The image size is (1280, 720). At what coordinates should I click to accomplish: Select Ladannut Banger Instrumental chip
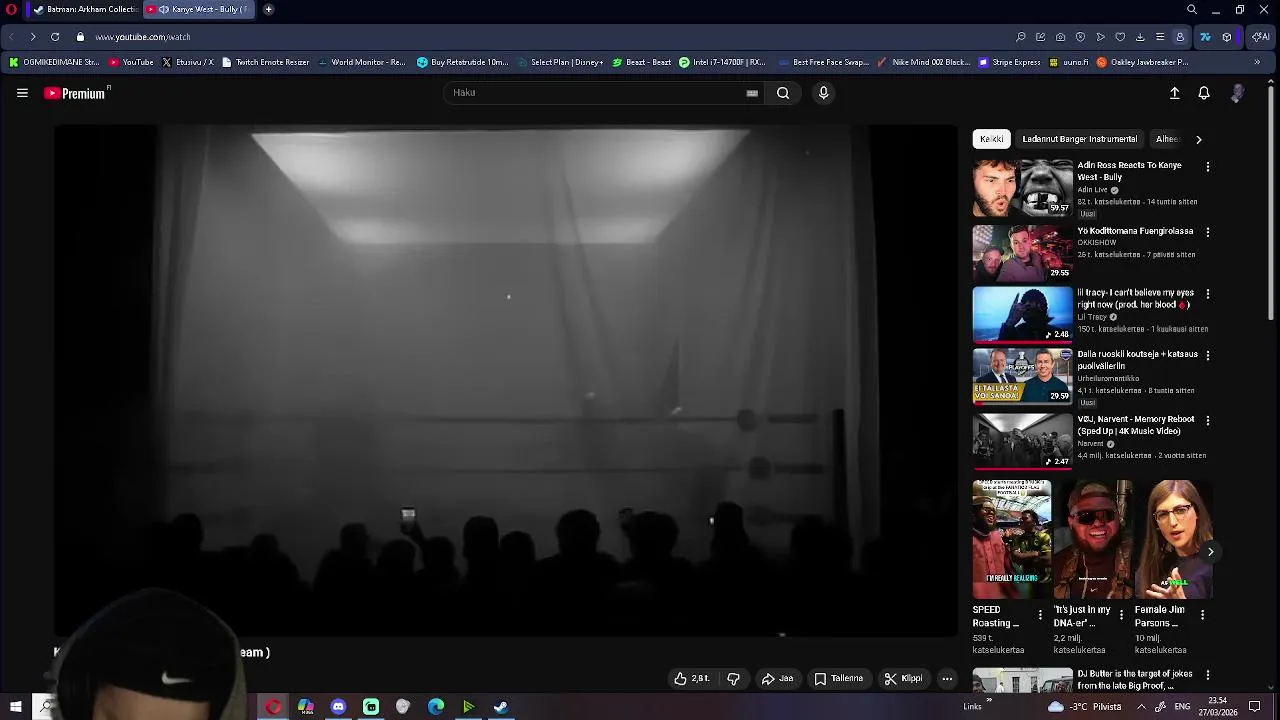coord(1079,139)
